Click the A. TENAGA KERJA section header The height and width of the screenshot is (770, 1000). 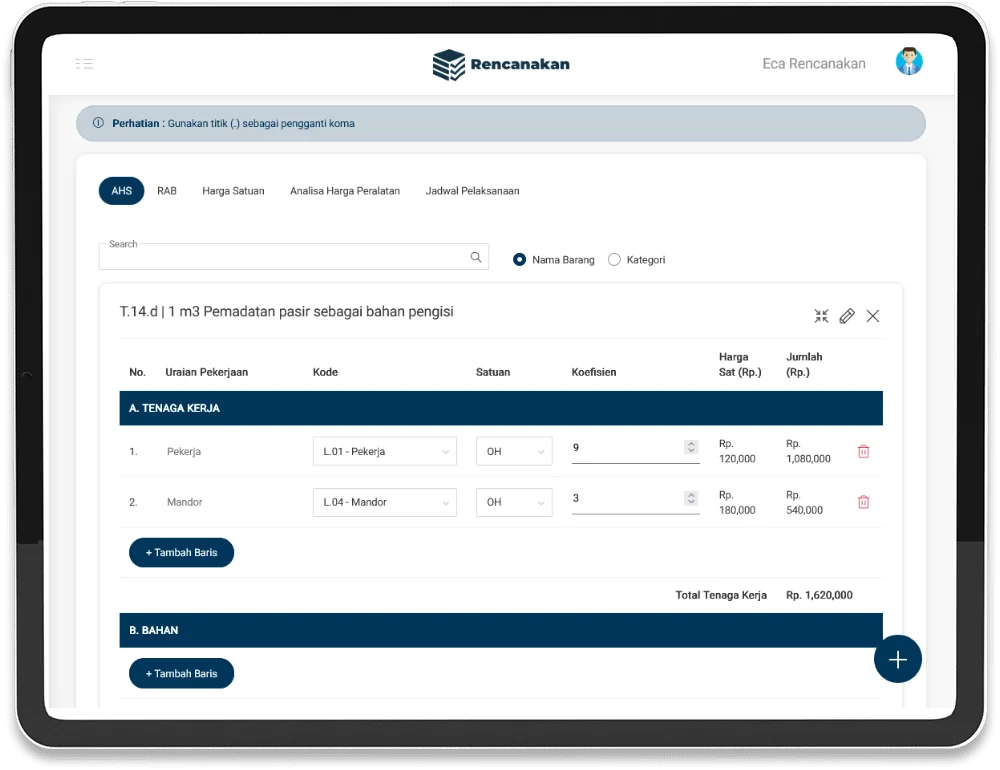[501, 408]
